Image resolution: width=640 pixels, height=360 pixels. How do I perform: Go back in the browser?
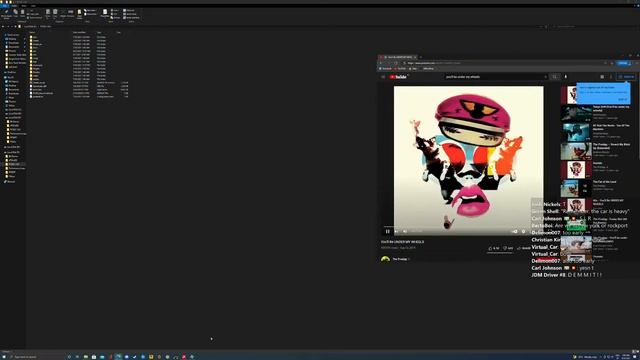pyautogui.click(x=381, y=63)
